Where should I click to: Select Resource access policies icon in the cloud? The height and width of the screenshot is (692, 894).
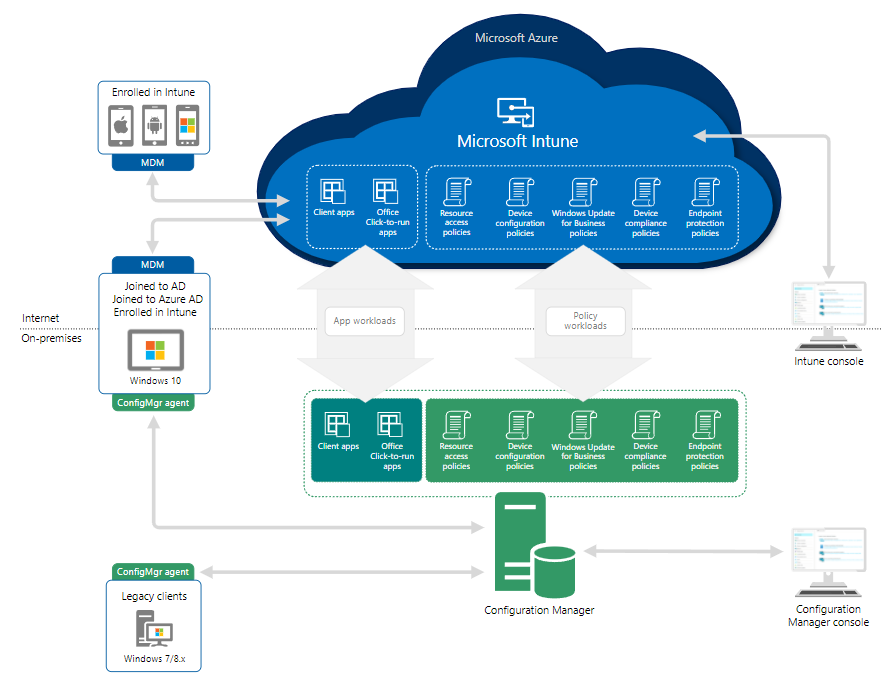[x=457, y=192]
